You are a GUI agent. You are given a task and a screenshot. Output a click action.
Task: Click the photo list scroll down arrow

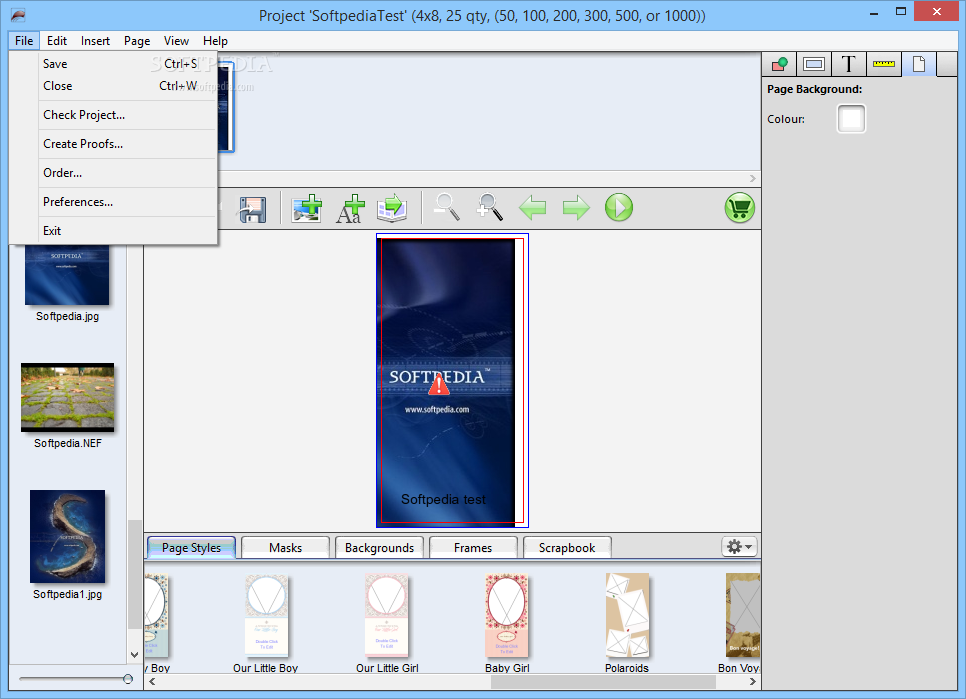[134, 655]
